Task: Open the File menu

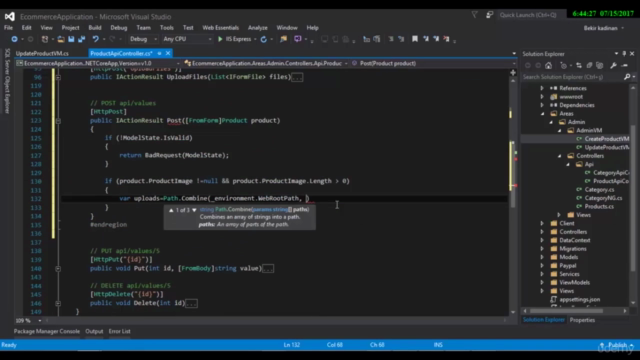Action: click(8, 28)
